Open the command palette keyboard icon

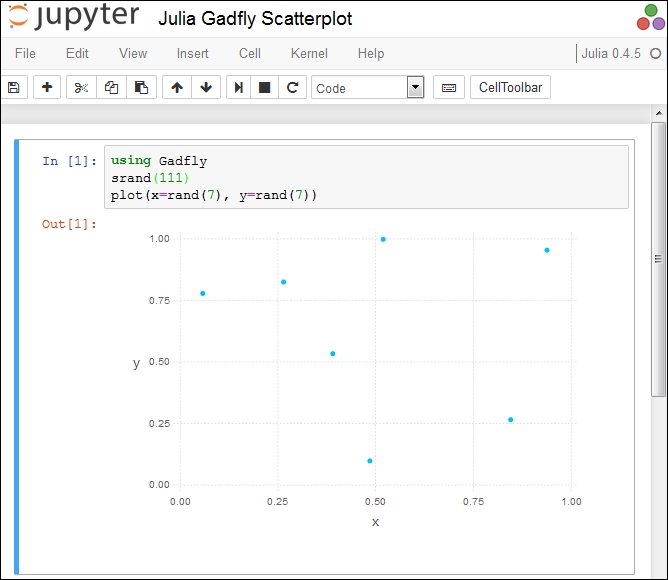pos(449,87)
